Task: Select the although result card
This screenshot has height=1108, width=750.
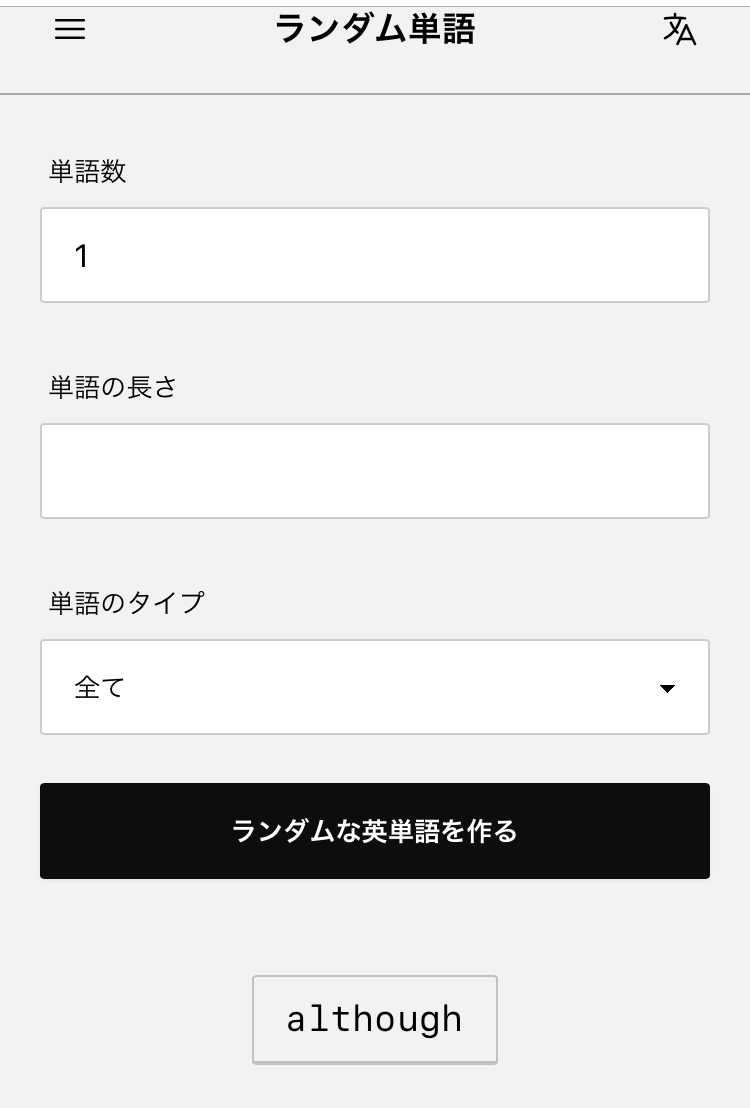Action: click(x=375, y=1019)
